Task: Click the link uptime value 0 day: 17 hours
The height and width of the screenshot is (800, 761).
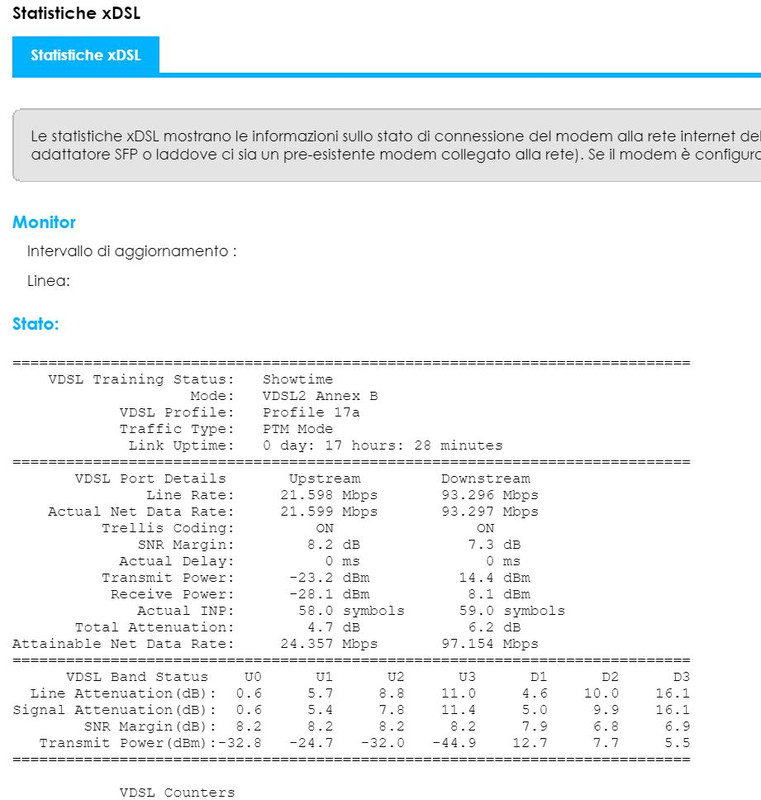Action: [383, 445]
